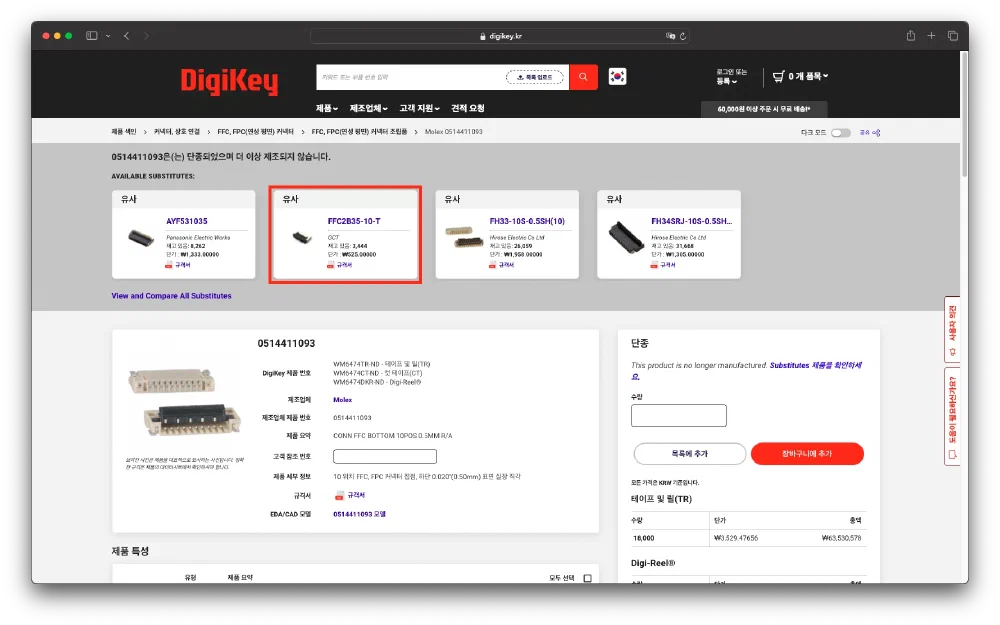Click the red 장바구니에 추가 button

807,453
